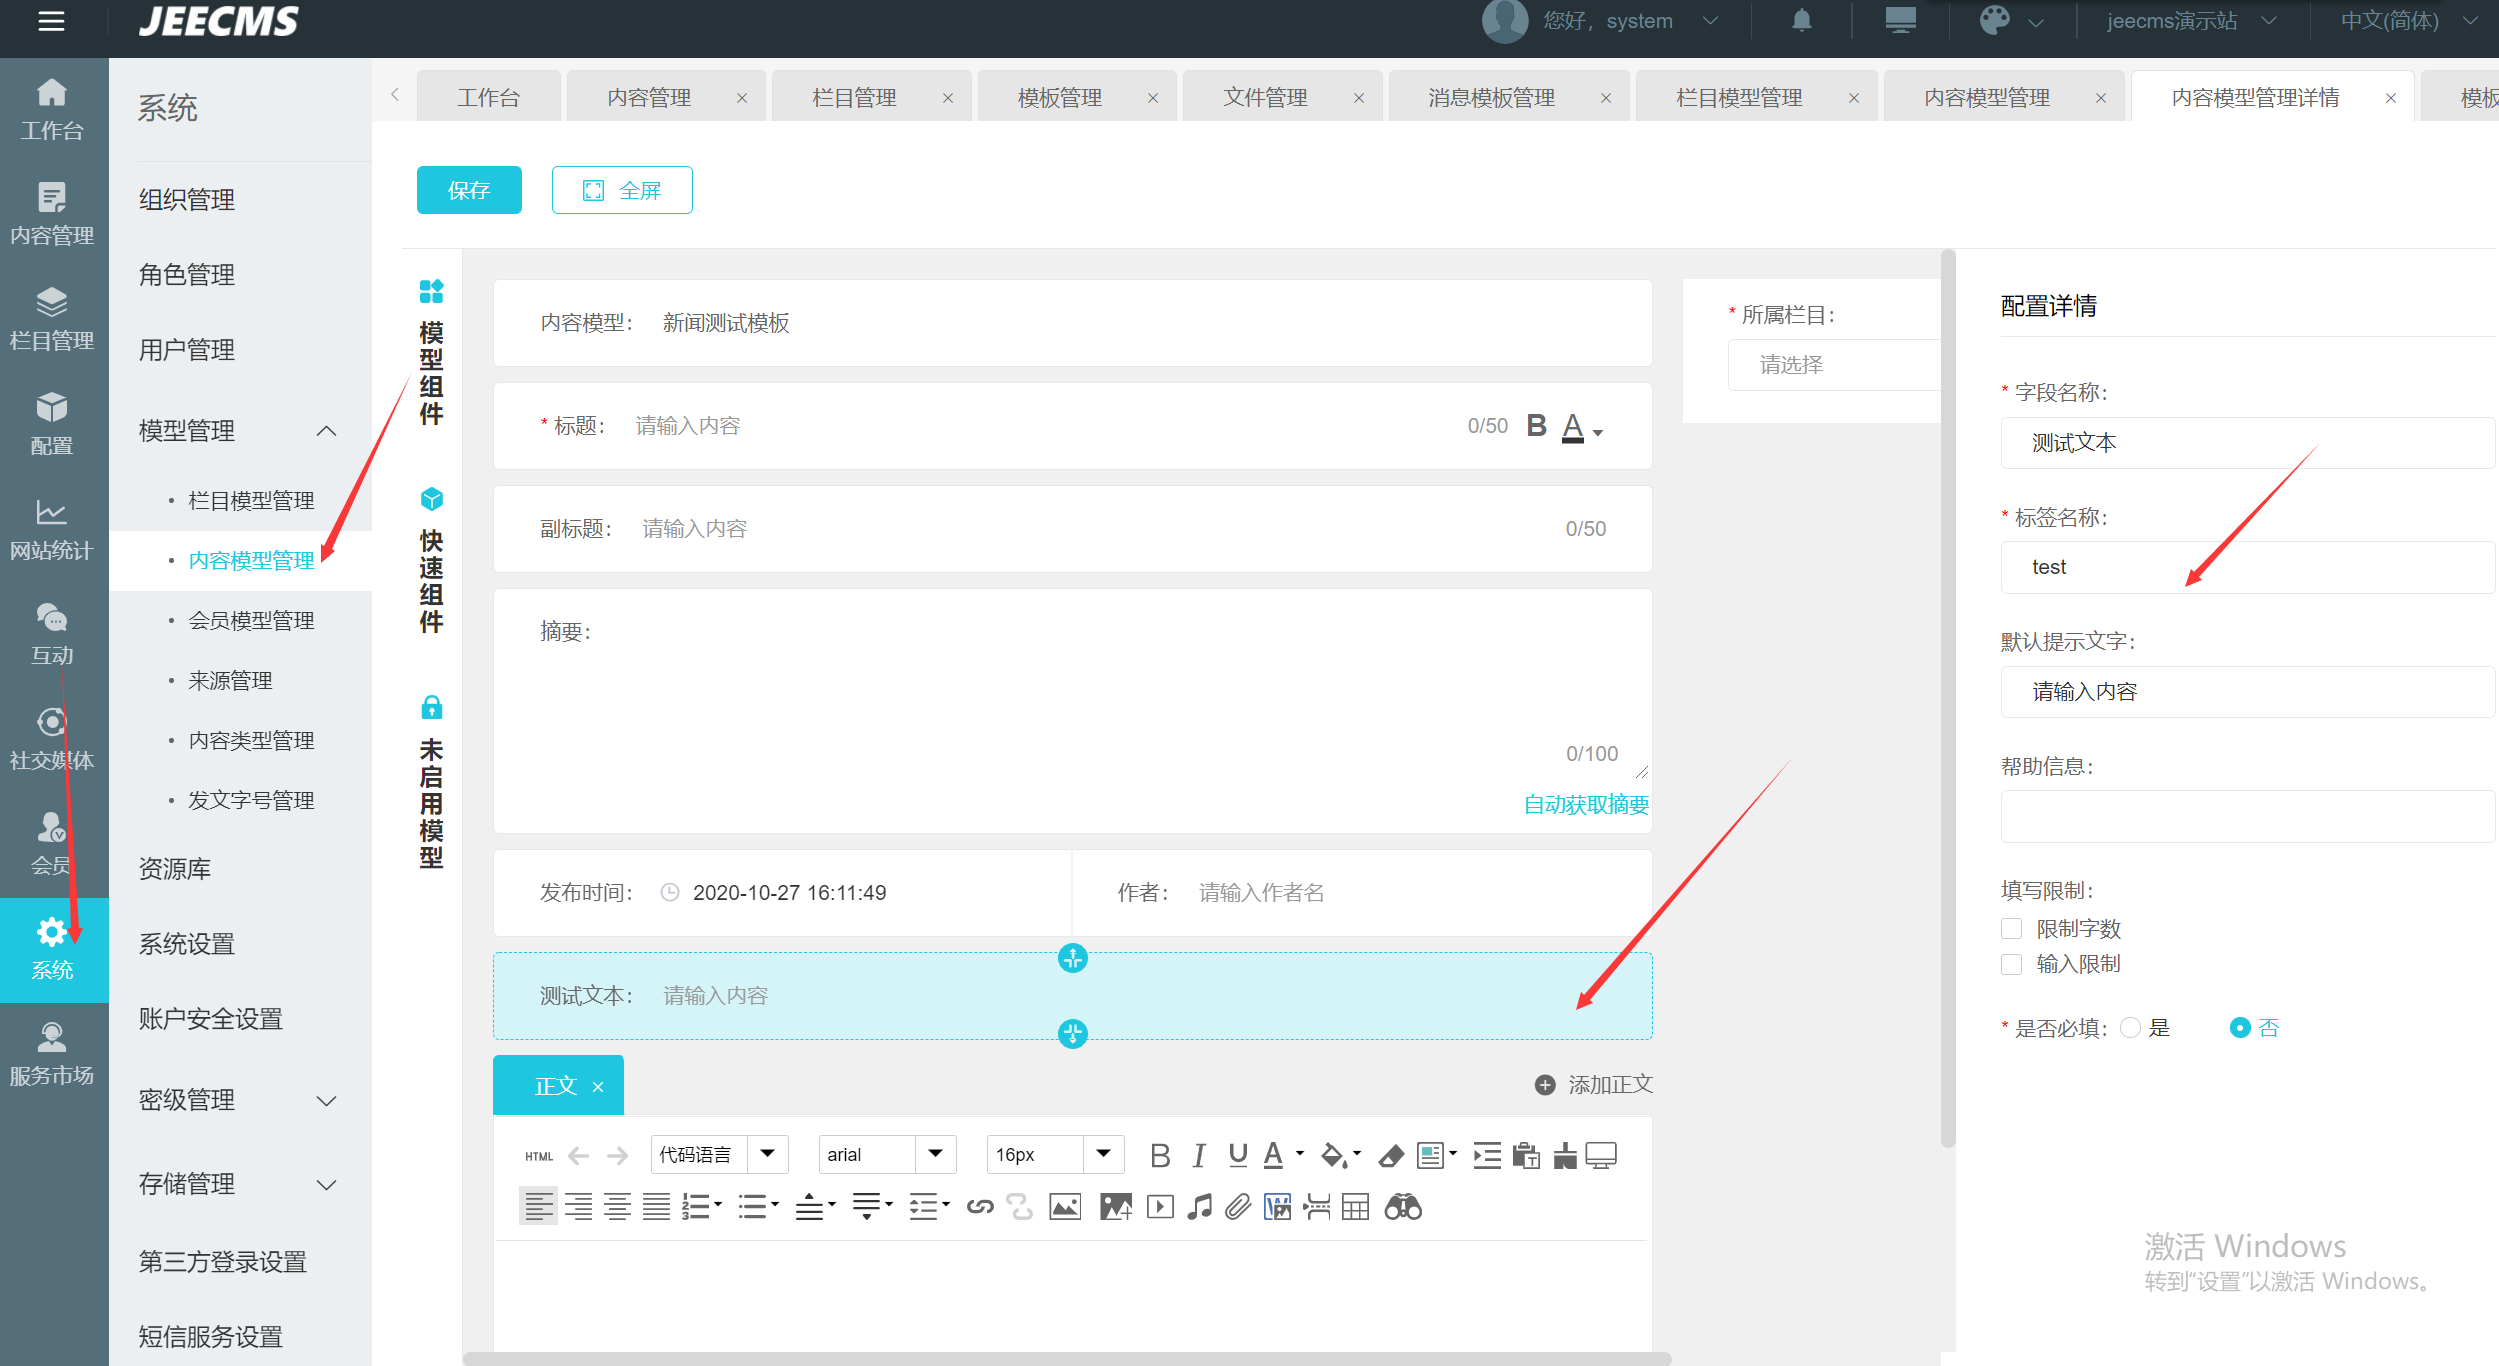Open the theme palette icon
The width and height of the screenshot is (2499, 1366).
tap(1994, 21)
